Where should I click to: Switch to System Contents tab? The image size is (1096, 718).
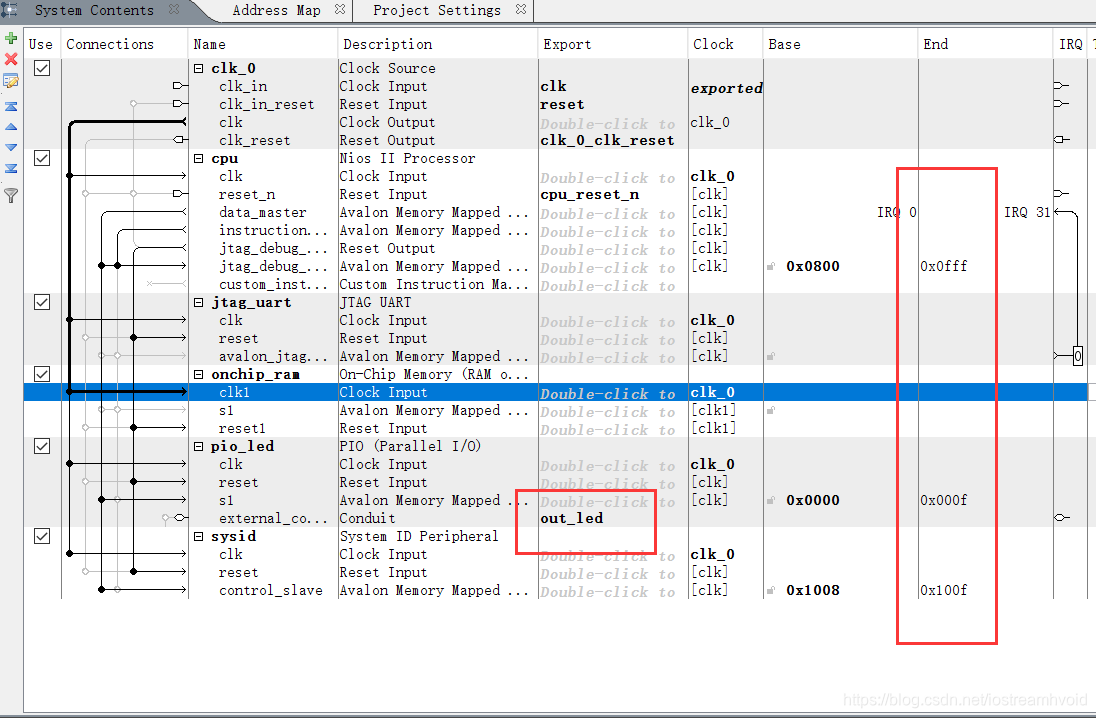[x=94, y=10]
